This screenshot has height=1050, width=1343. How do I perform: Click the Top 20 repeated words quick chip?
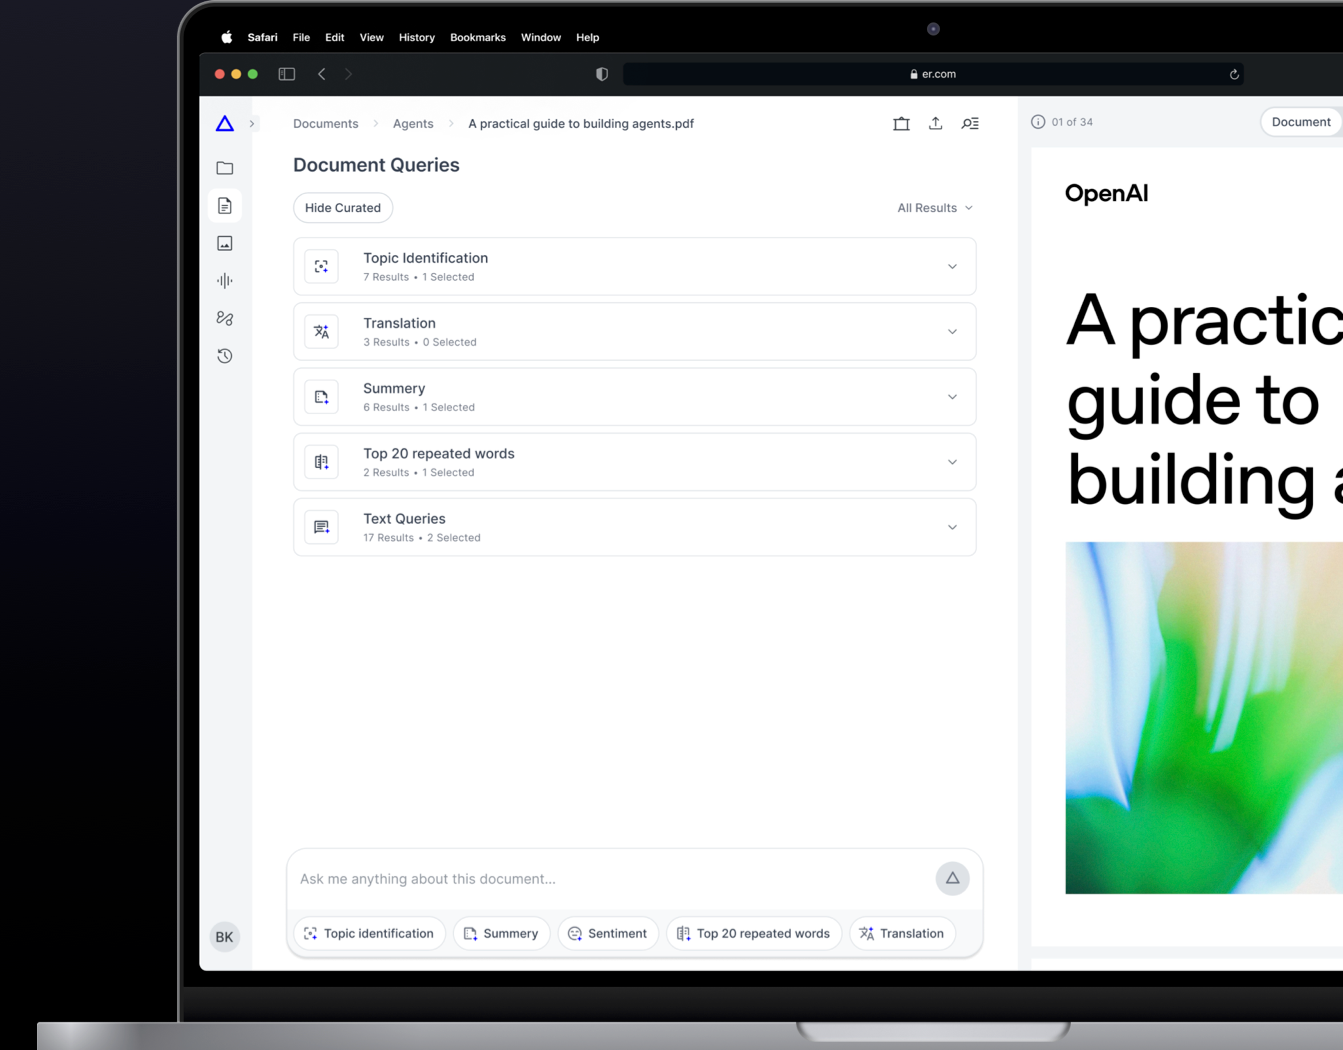point(754,933)
